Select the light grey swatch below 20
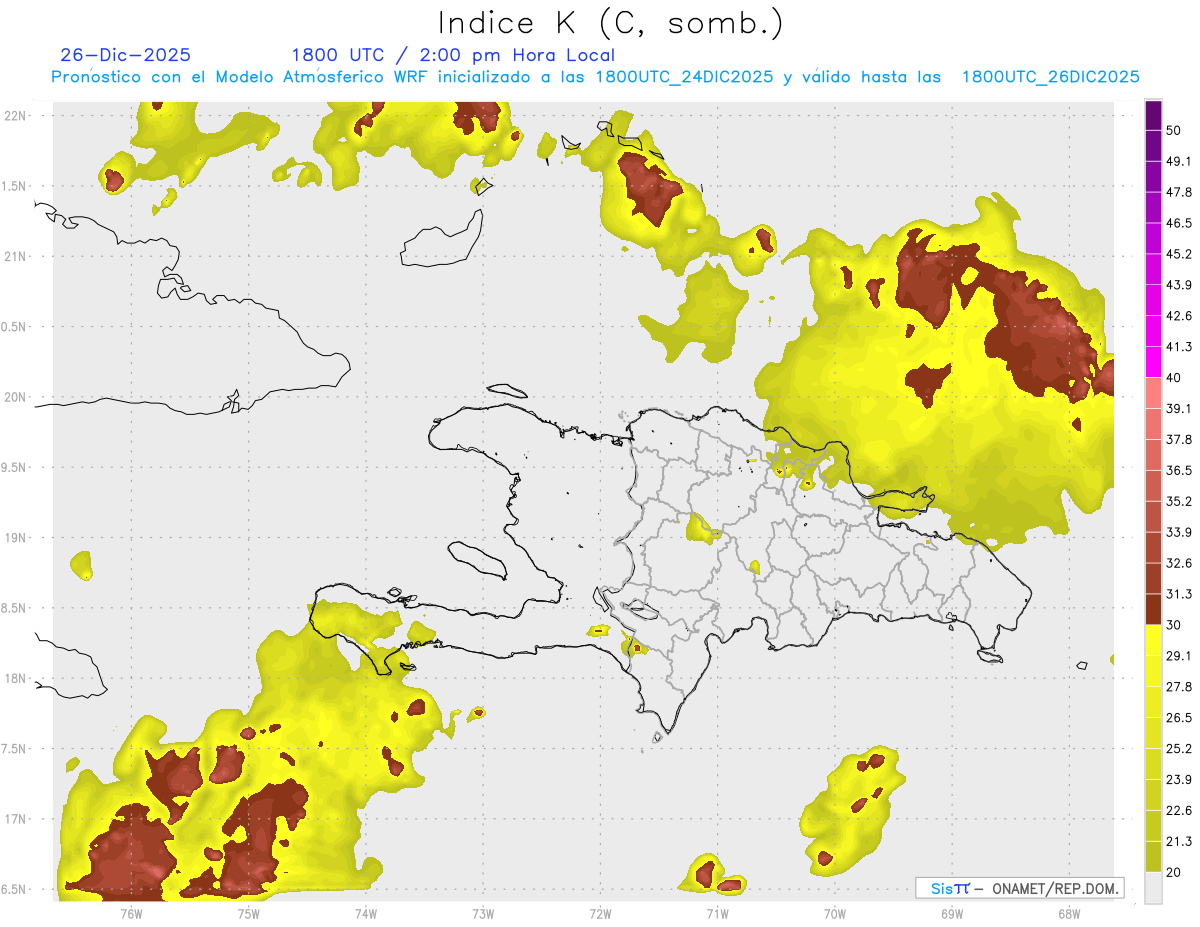The image size is (1200, 927). pyautogui.click(x=1153, y=887)
